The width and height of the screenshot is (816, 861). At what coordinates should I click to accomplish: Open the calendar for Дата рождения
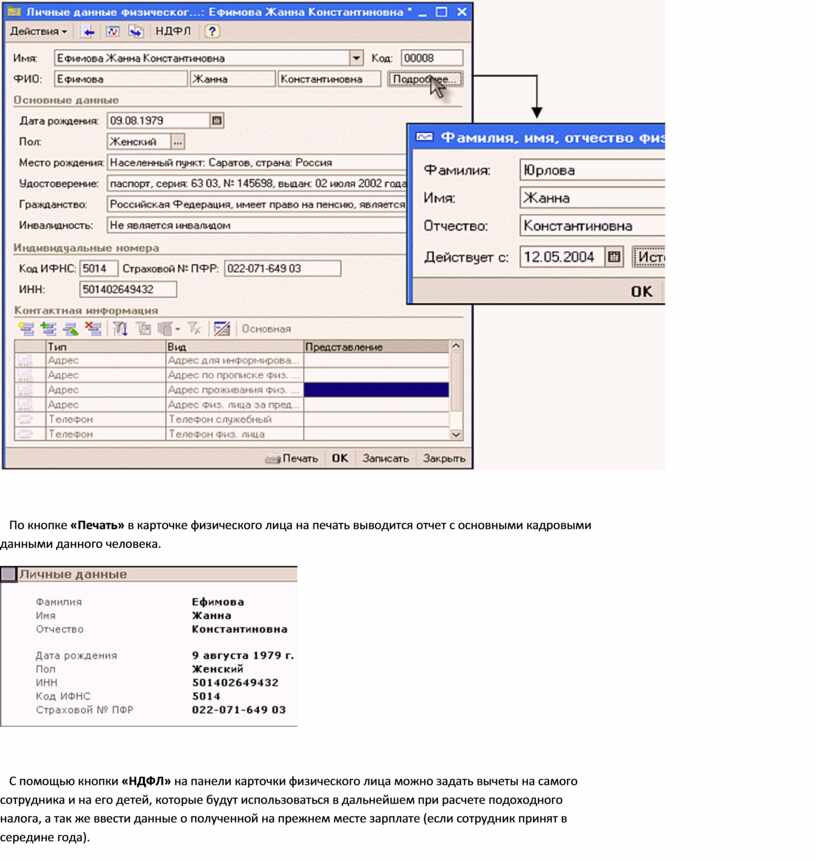coord(217,120)
